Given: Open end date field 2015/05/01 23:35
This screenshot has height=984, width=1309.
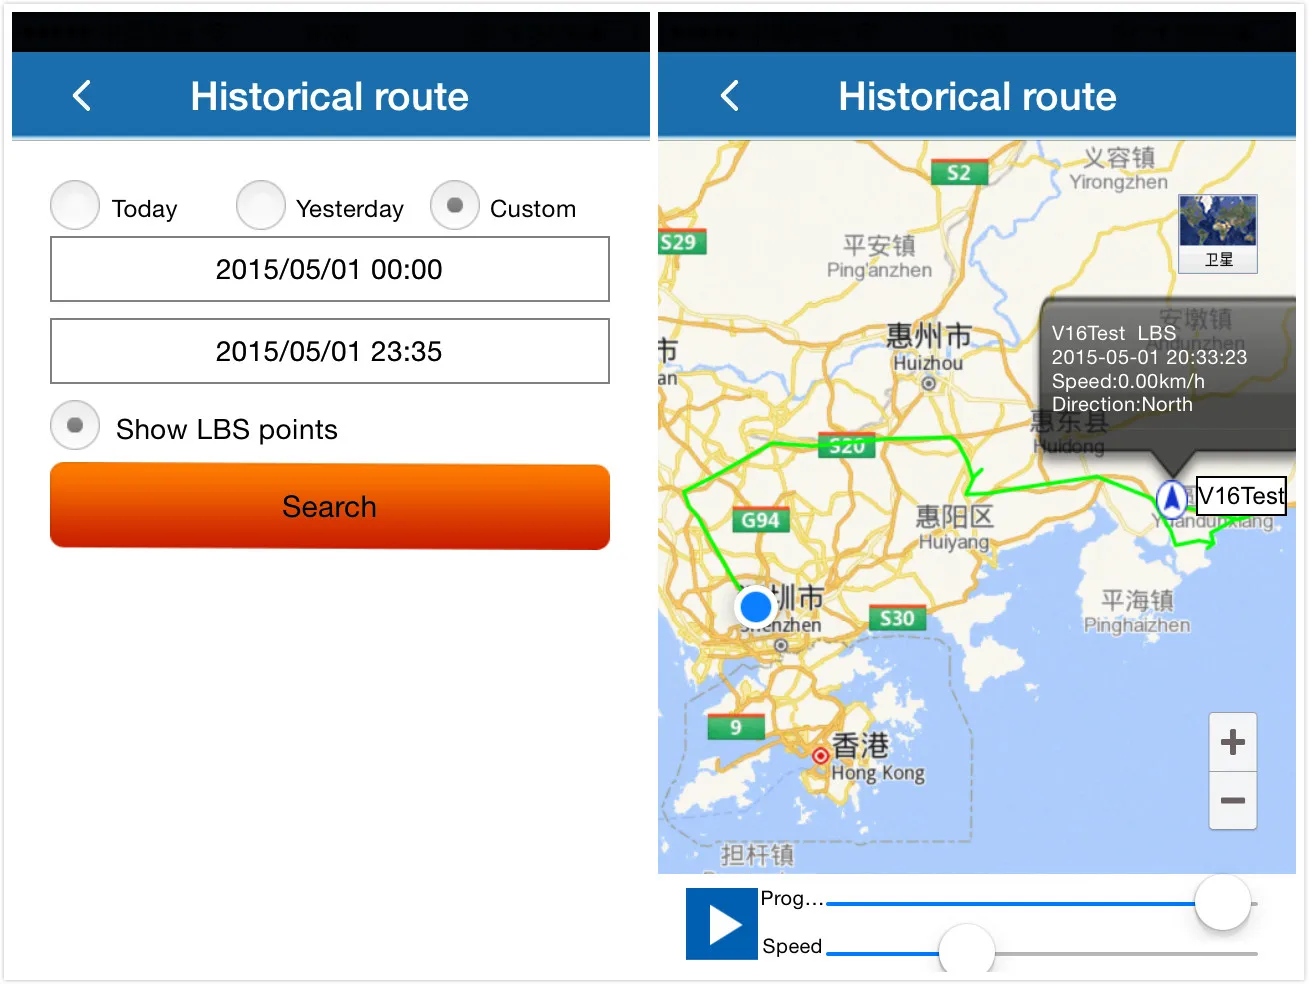Looking at the screenshot, I should pos(330,351).
